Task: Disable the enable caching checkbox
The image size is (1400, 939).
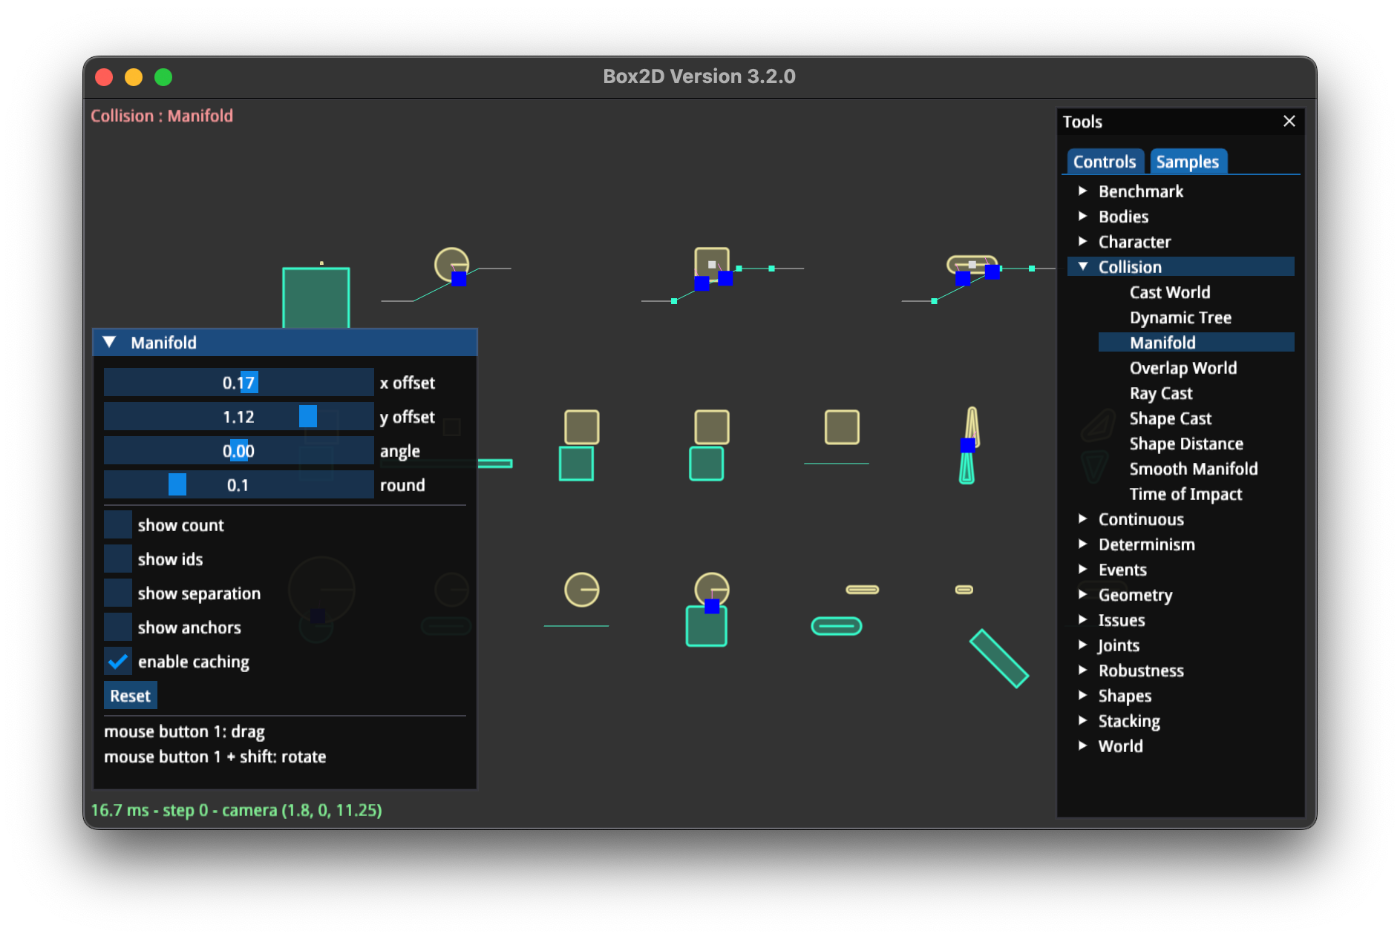Action: coord(118,661)
